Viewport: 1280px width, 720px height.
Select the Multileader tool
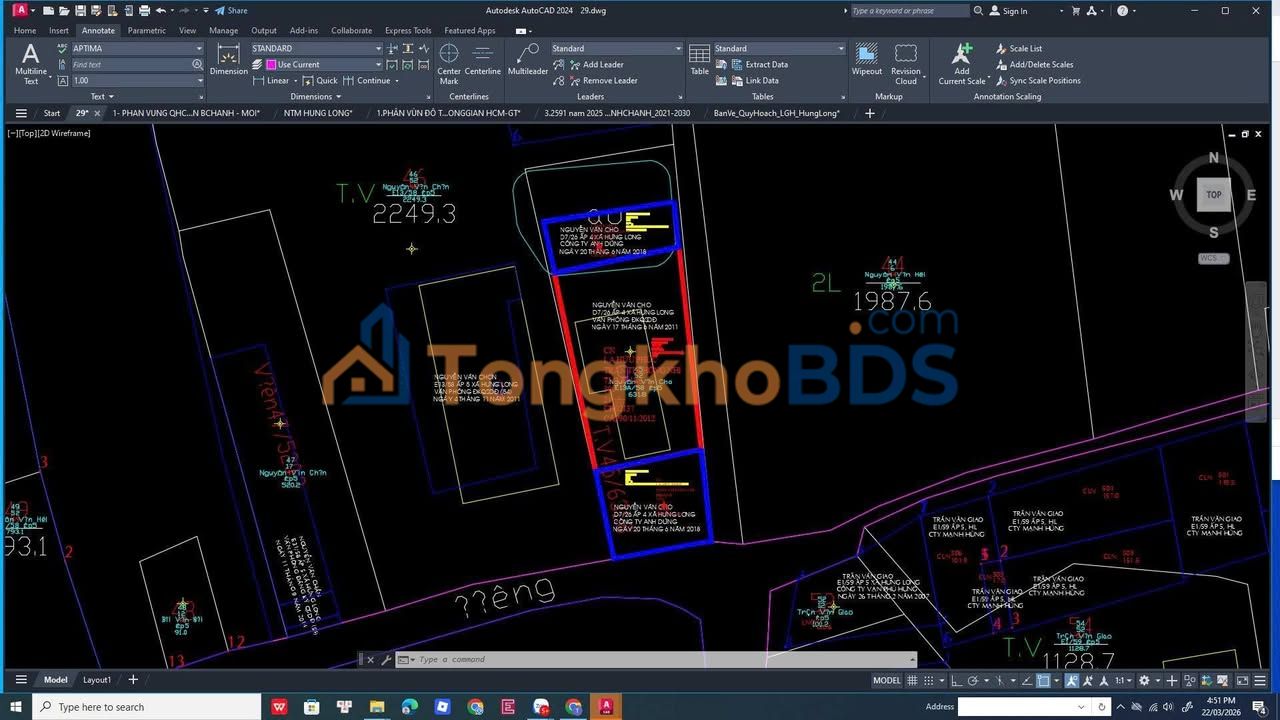point(527,57)
